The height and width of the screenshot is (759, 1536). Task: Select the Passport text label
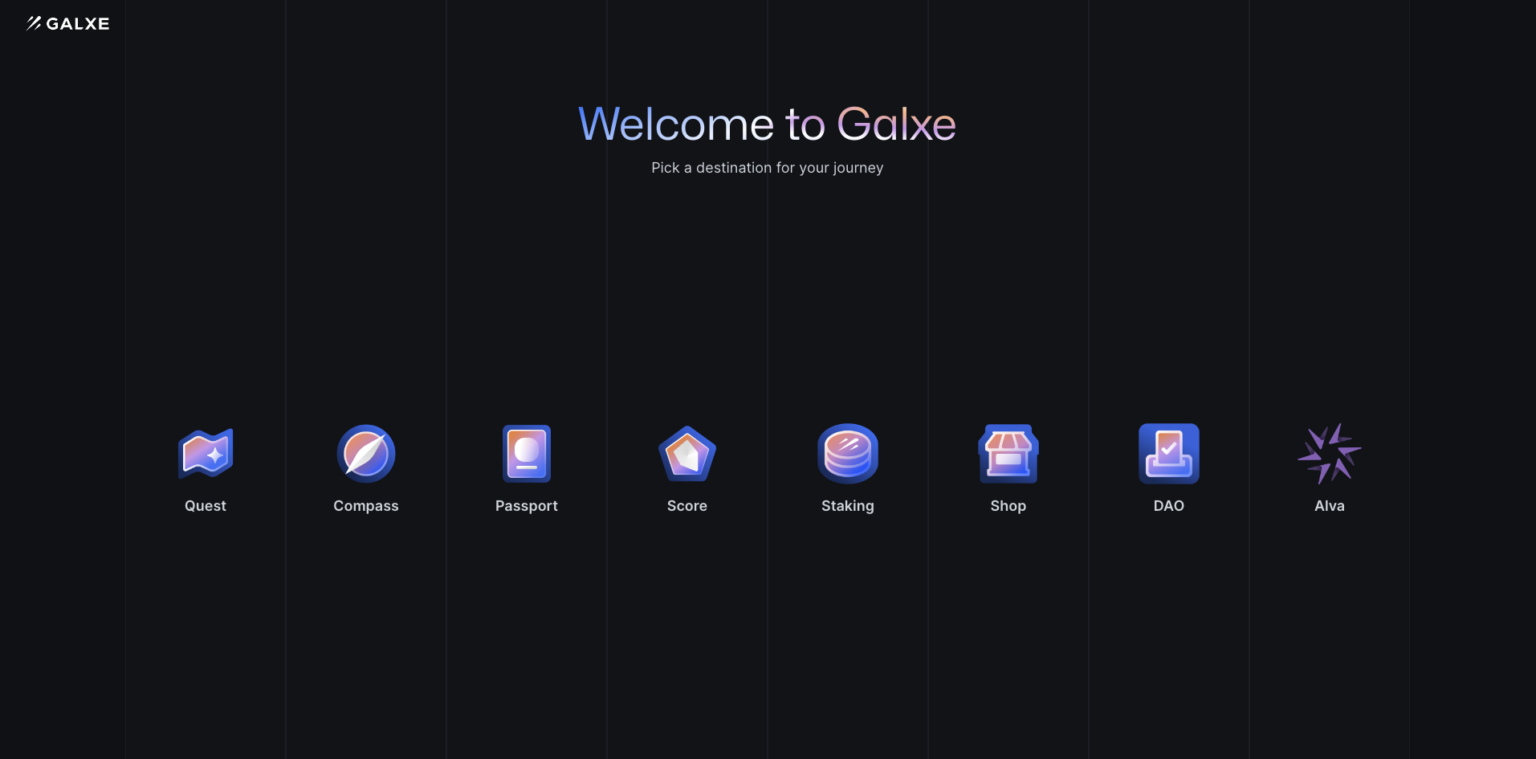pyautogui.click(x=527, y=505)
